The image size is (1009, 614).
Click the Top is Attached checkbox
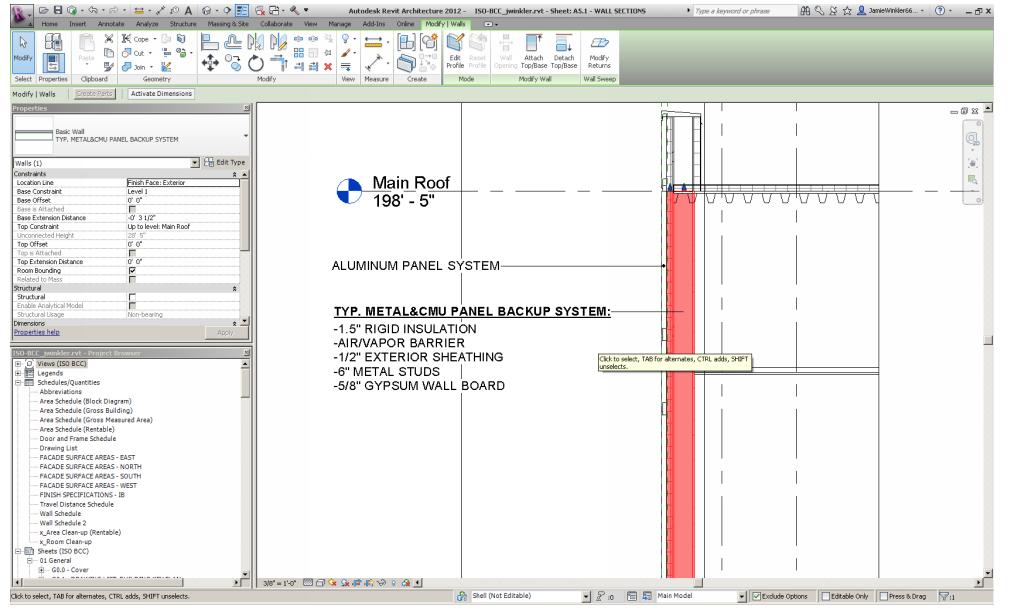(132, 253)
